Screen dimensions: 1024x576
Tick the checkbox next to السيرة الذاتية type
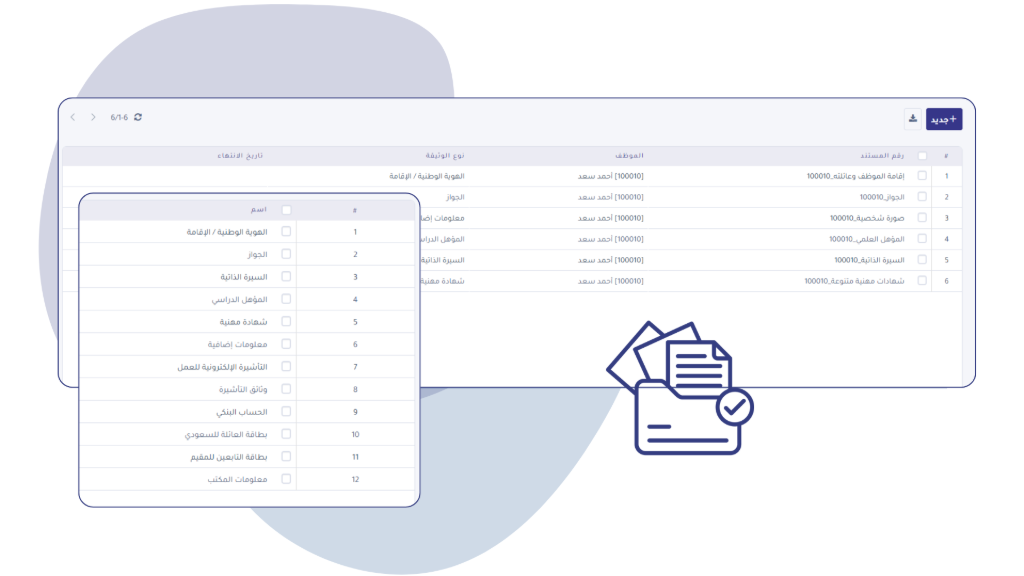tap(287, 276)
